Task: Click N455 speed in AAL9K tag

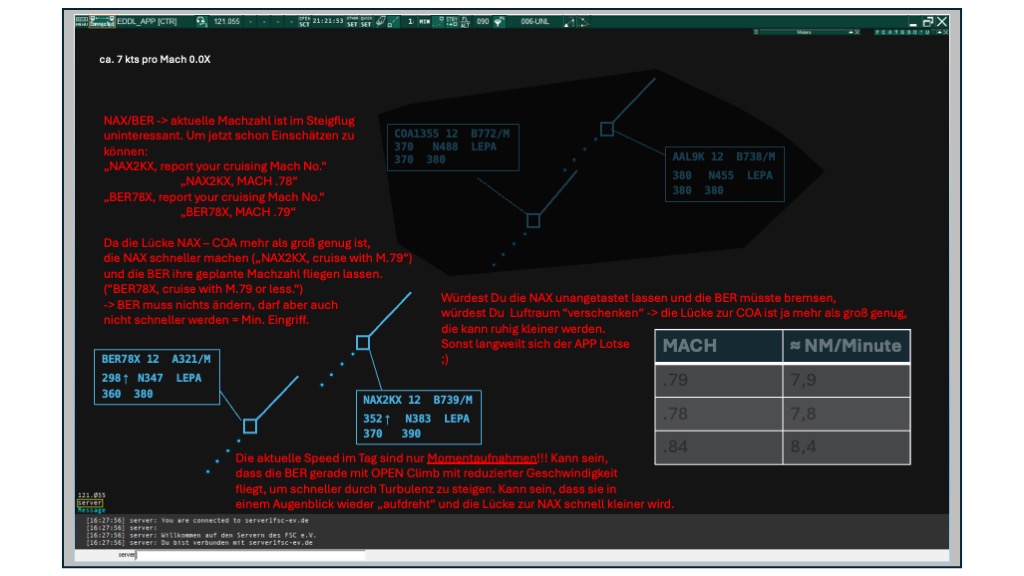Action: pyautogui.click(x=721, y=175)
